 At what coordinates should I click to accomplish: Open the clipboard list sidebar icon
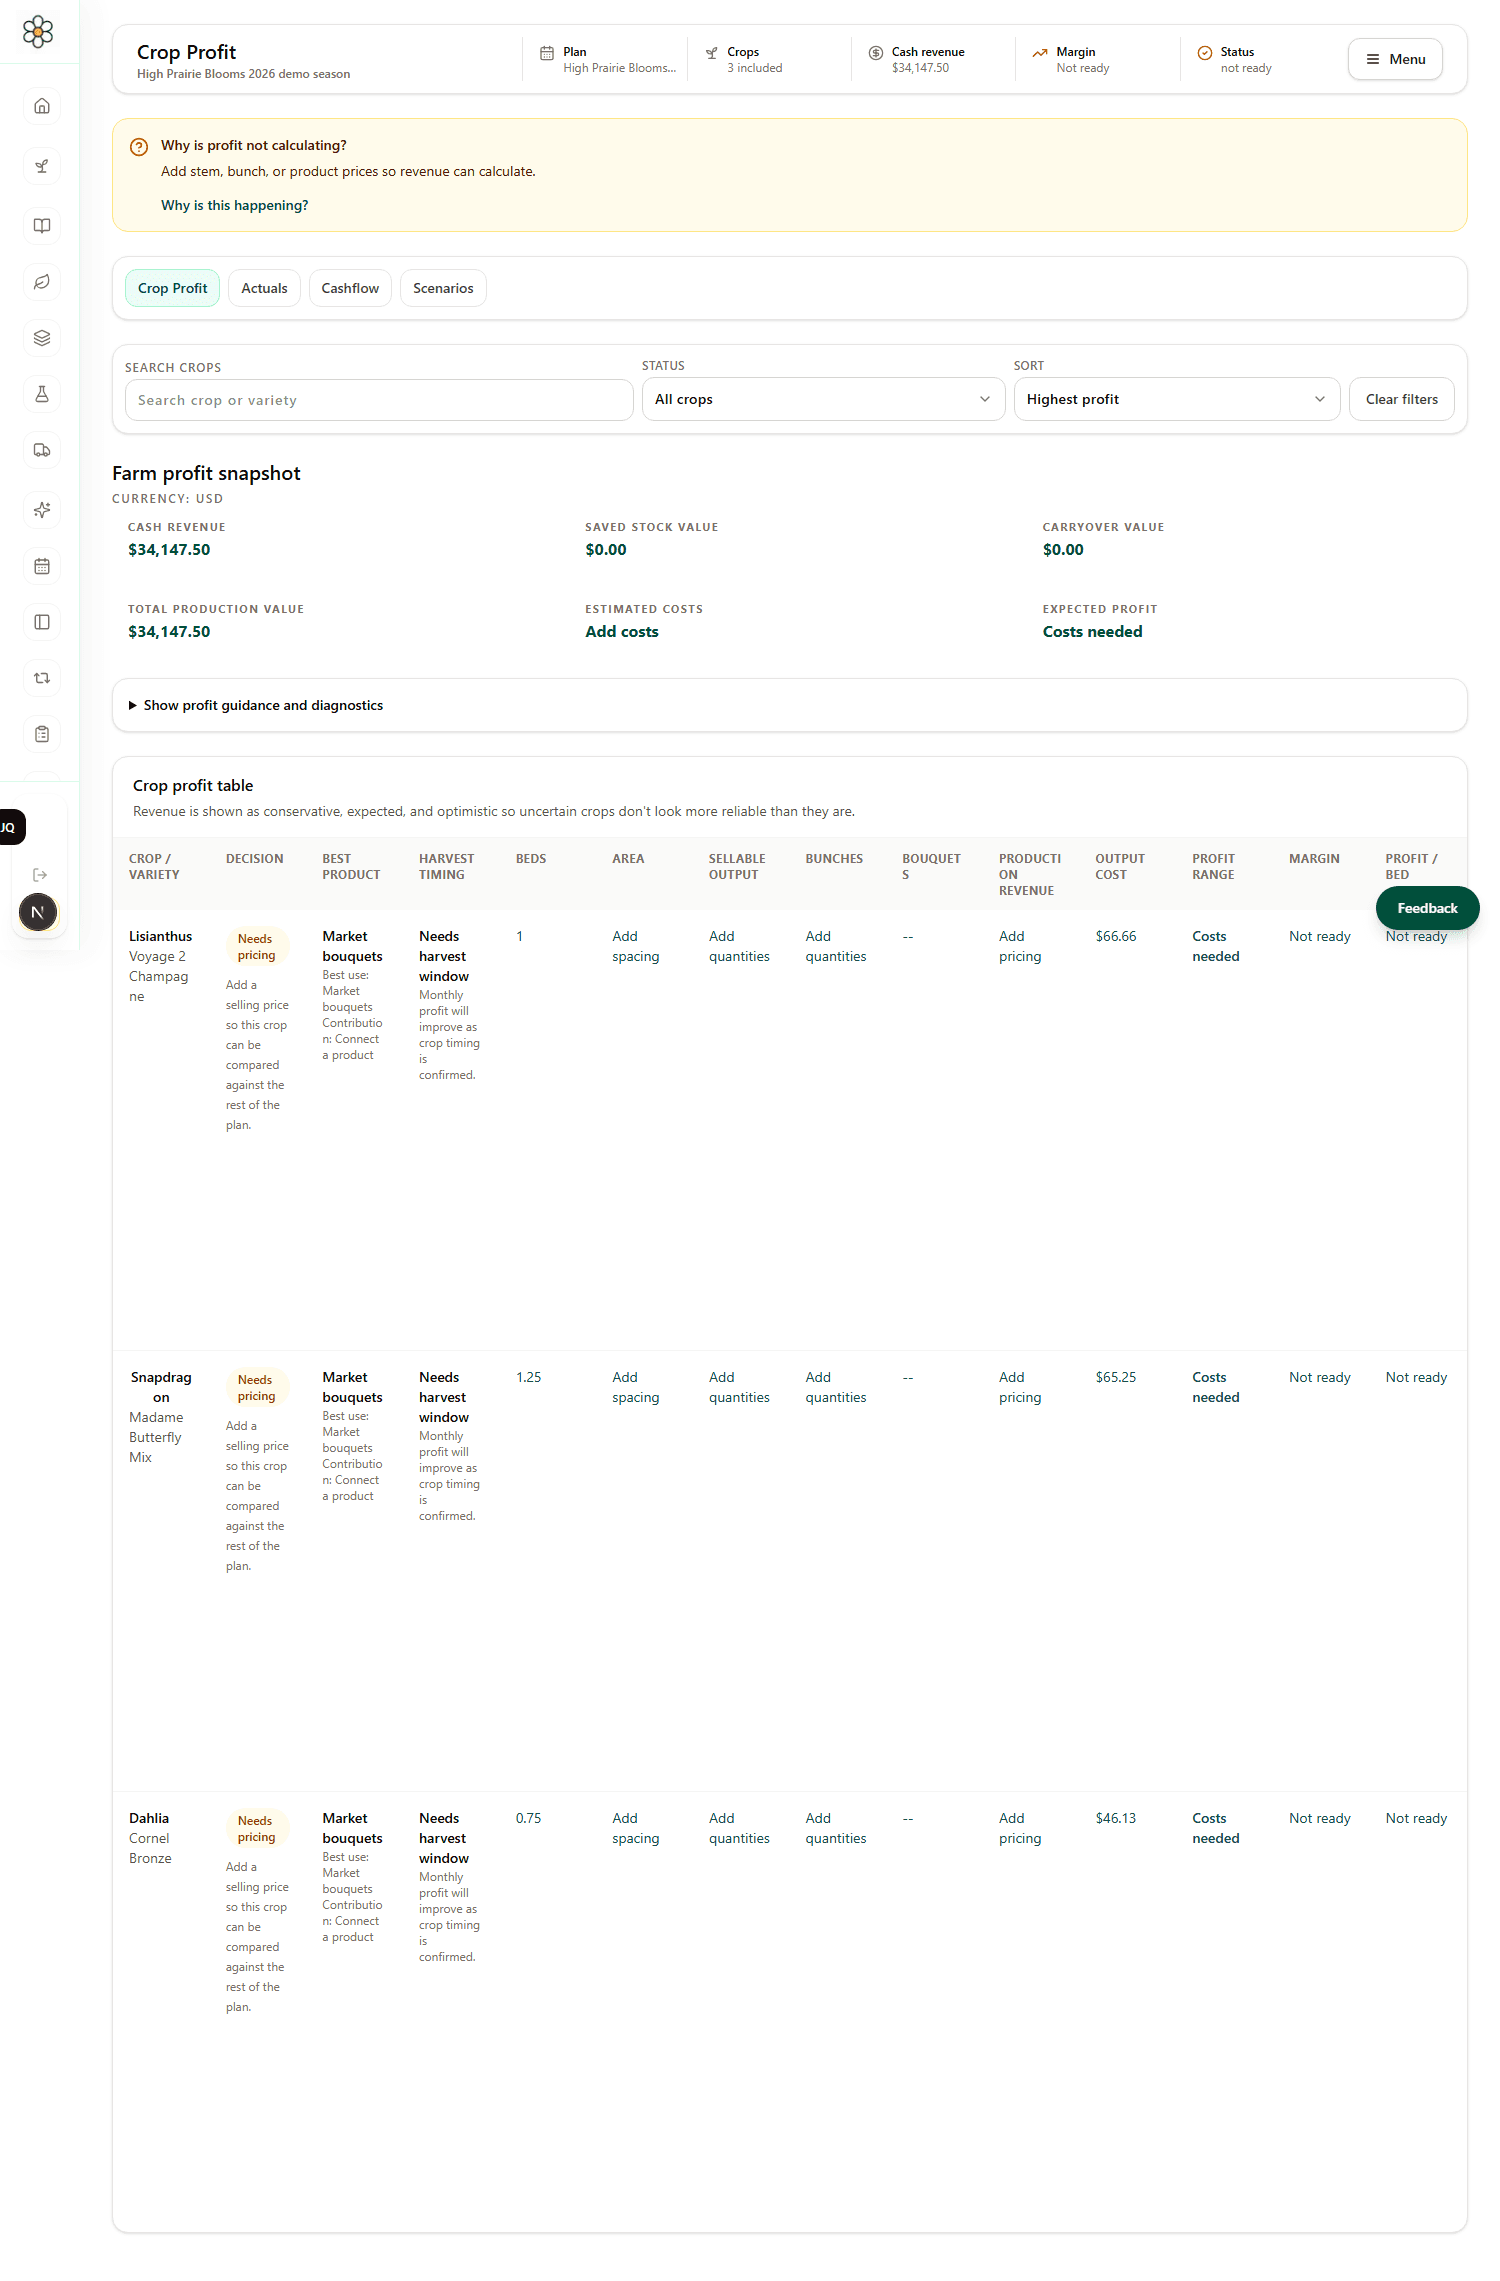(x=42, y=734)
